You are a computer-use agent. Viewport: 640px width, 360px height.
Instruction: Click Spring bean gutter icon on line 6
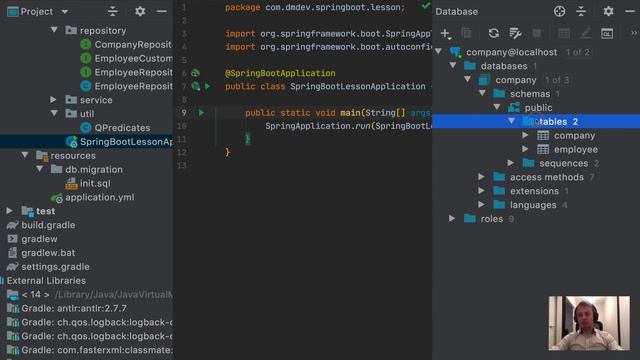pos(196,73)
